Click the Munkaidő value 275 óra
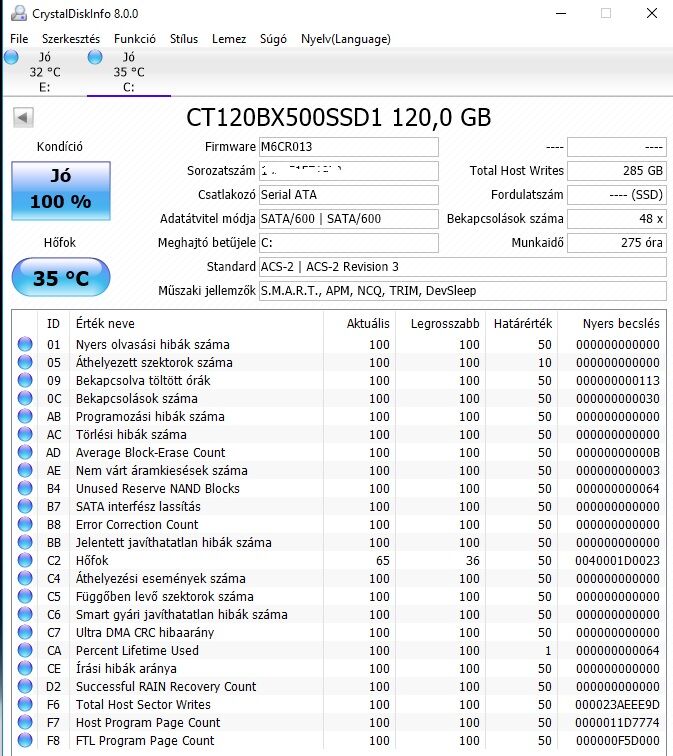Image resolution: width=673 pixels, height=756 pixels. coord(617,243)
